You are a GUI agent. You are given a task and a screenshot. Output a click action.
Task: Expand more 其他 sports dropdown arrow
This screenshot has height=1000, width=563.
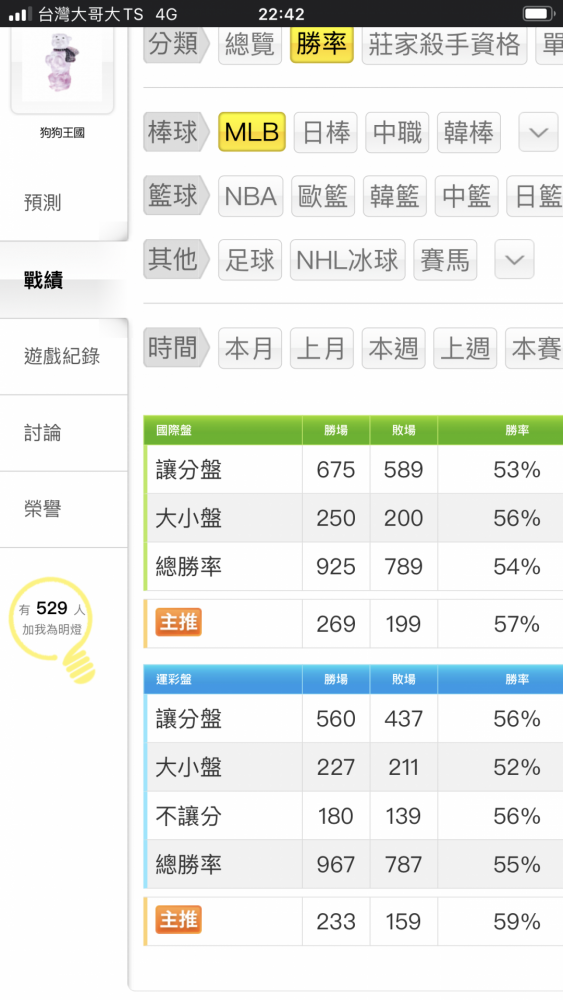515,260
